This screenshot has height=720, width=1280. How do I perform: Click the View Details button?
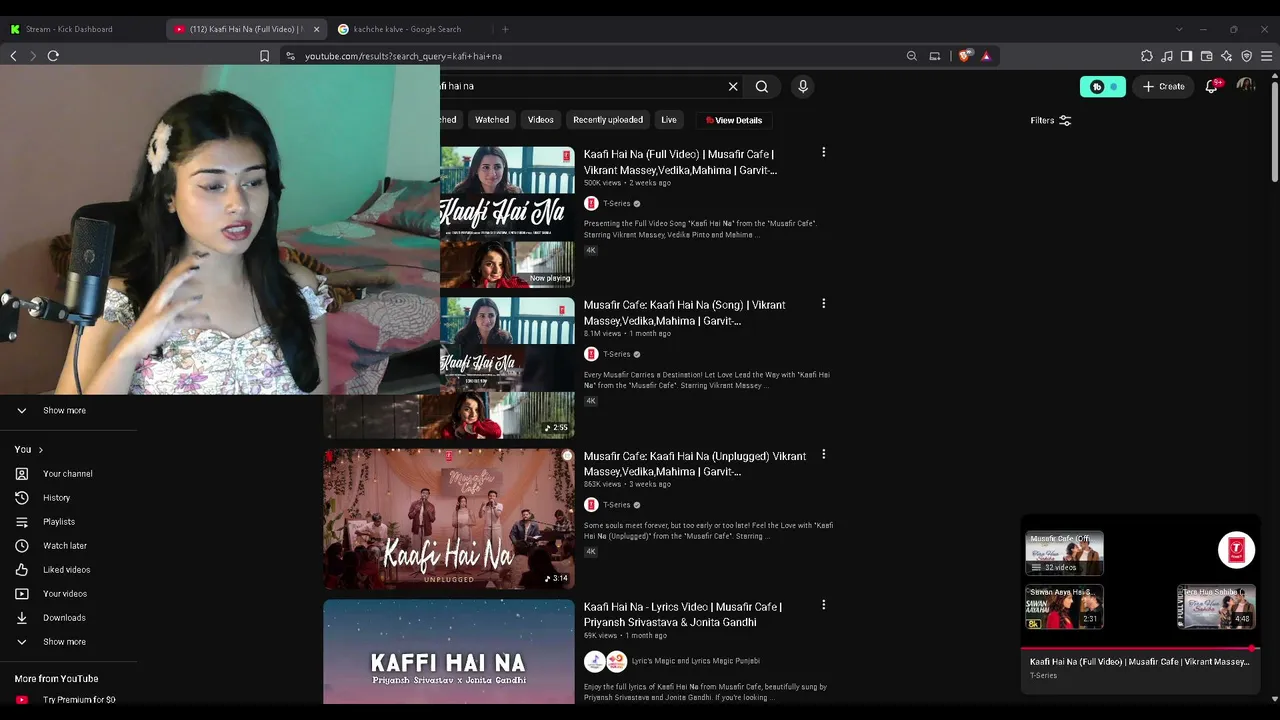734,120
